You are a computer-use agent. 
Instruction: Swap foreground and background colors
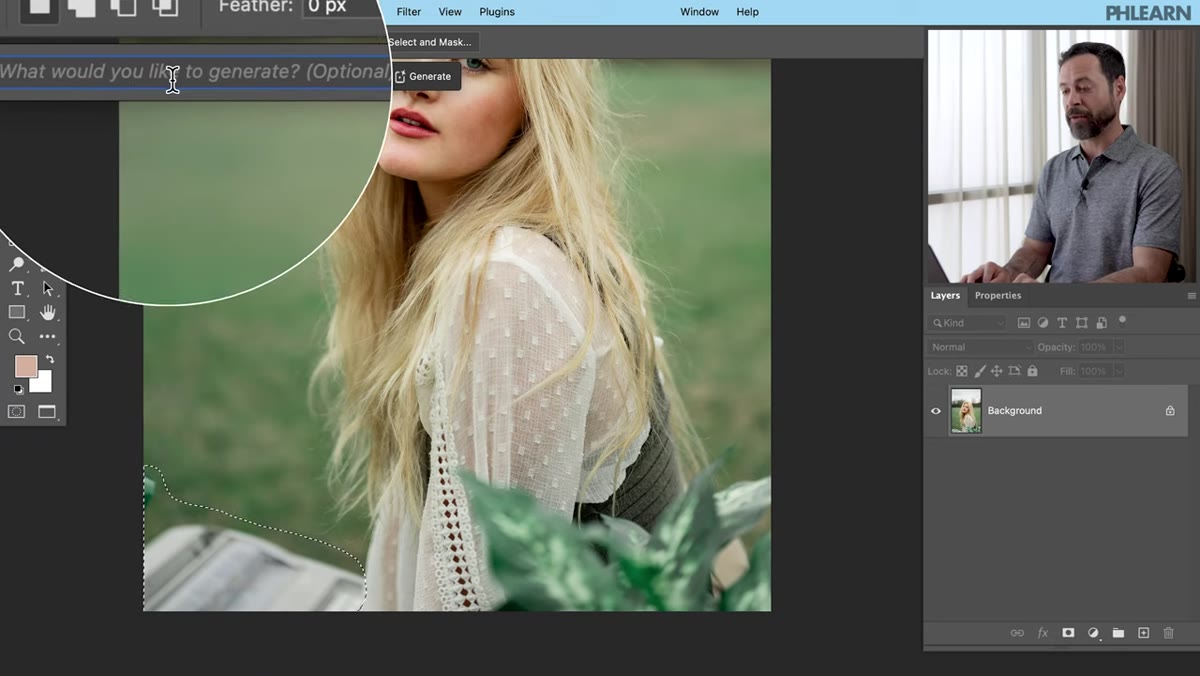click(x=49, y=359)
